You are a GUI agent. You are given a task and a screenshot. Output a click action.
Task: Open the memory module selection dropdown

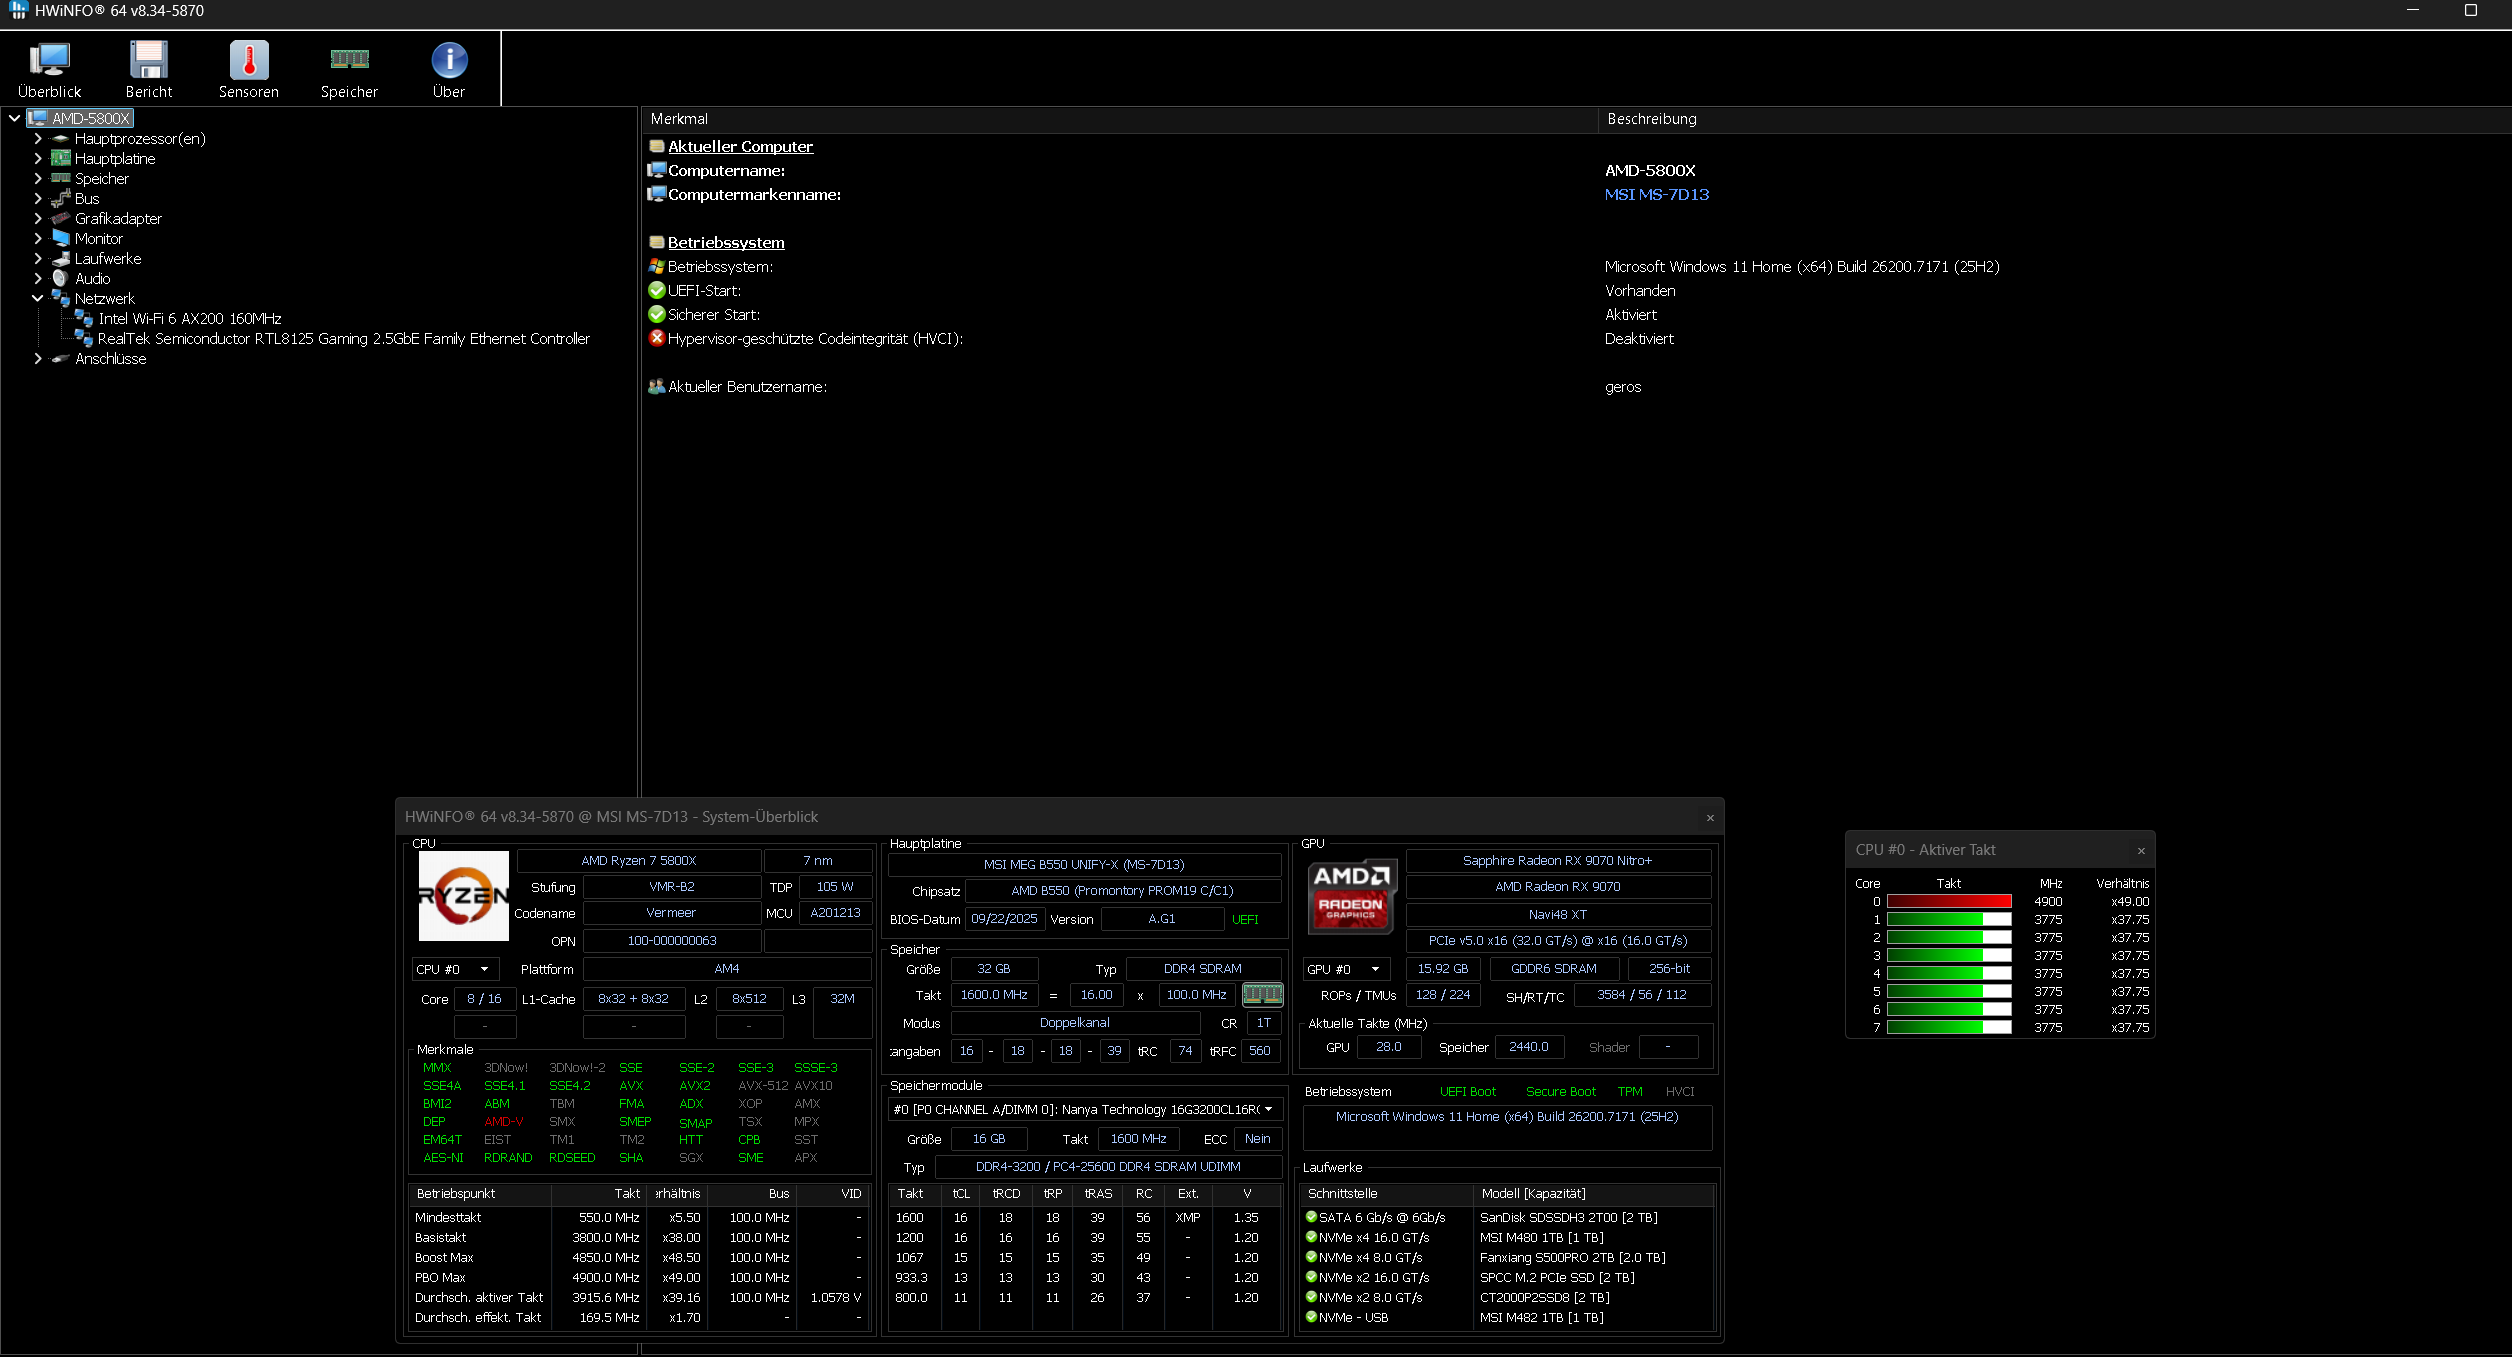1084,1109
